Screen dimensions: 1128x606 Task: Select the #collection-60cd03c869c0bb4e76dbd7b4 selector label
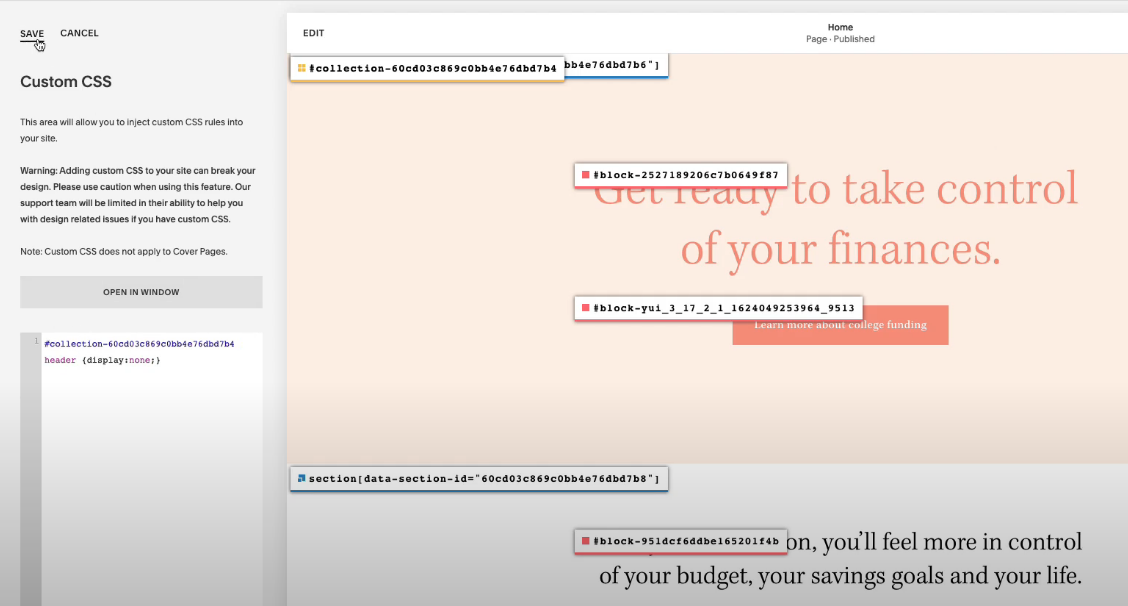[434, 68]
